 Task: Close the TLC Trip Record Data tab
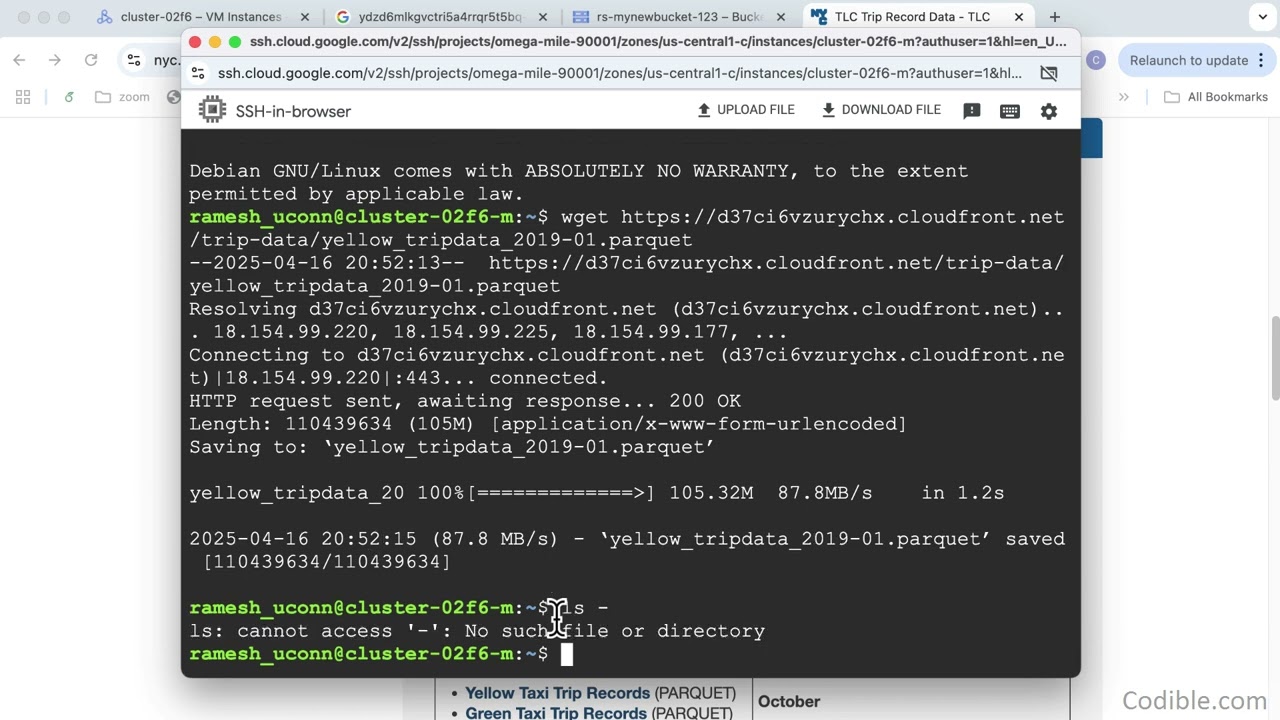pos(1019,17)
